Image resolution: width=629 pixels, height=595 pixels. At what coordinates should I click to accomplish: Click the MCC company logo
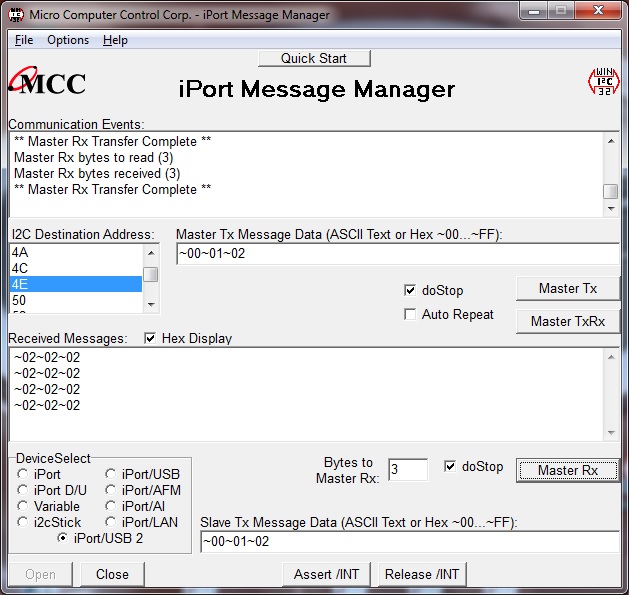pos(47,81)
